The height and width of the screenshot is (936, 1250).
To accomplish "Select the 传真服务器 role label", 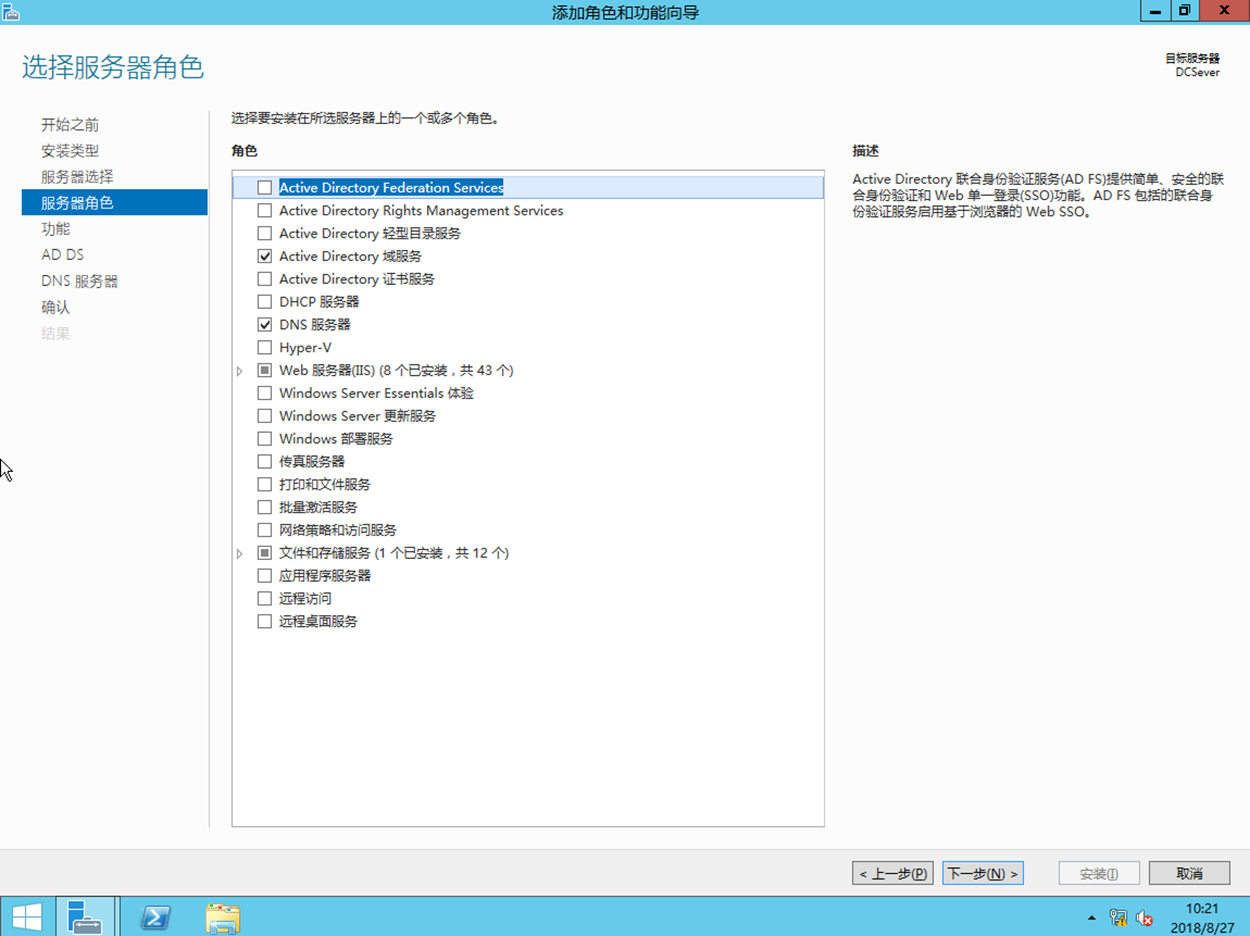I will [312, 461].
